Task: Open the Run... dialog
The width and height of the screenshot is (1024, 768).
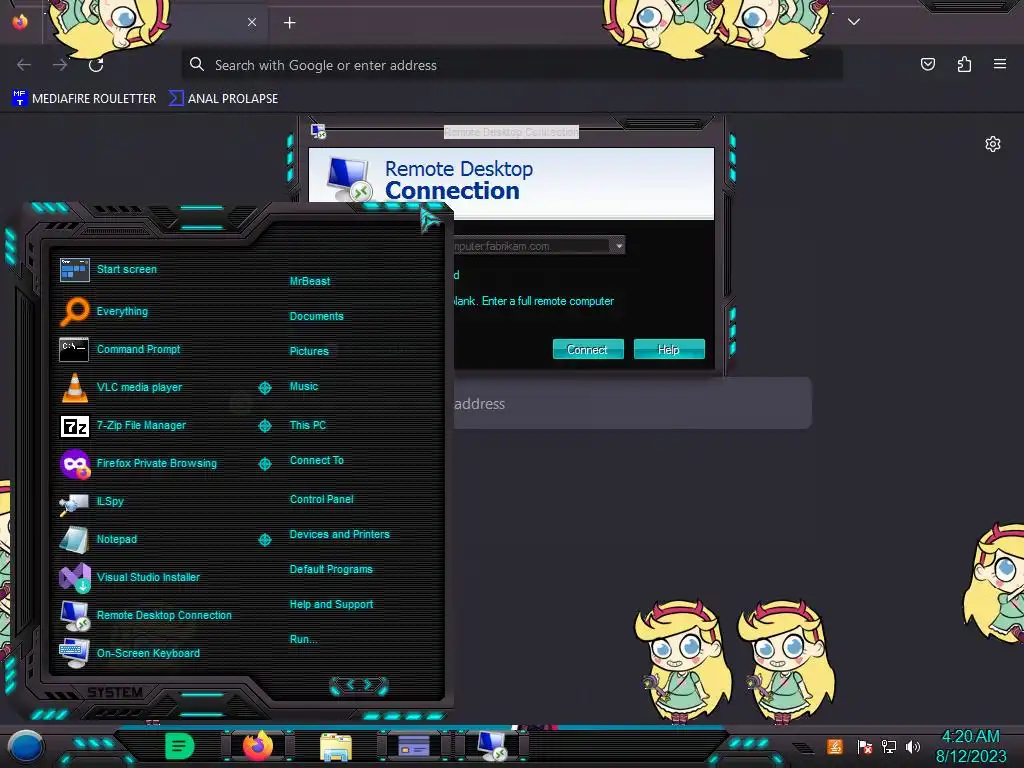Action: [303, 639]
